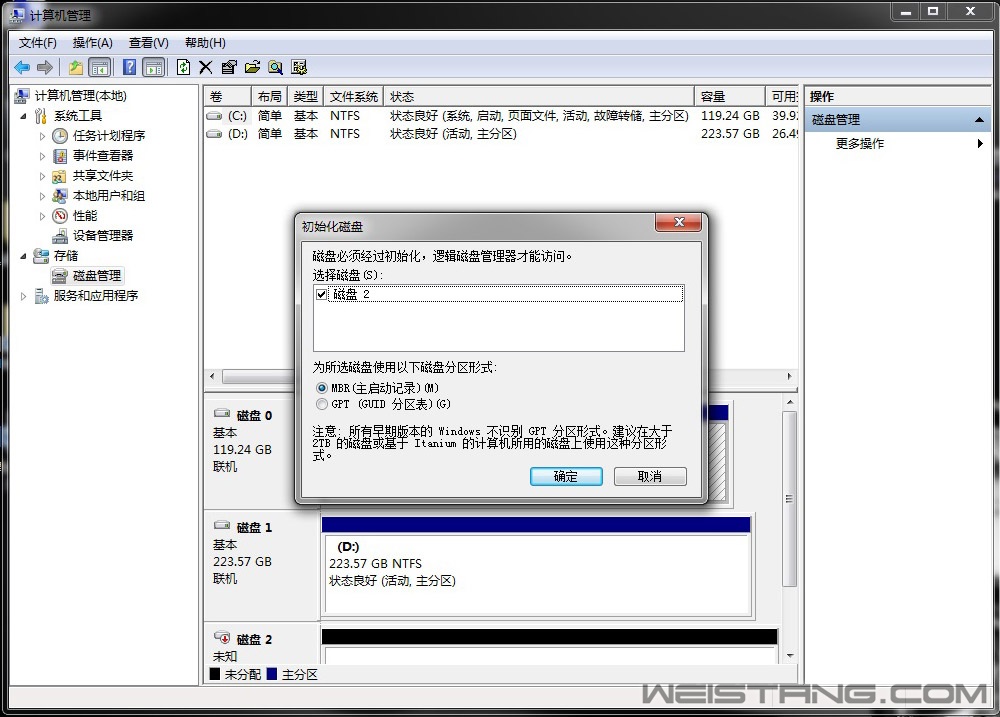Click the disk view scroll up arrow
This screenshot has height=717, width=1000.
pos(790,403)
